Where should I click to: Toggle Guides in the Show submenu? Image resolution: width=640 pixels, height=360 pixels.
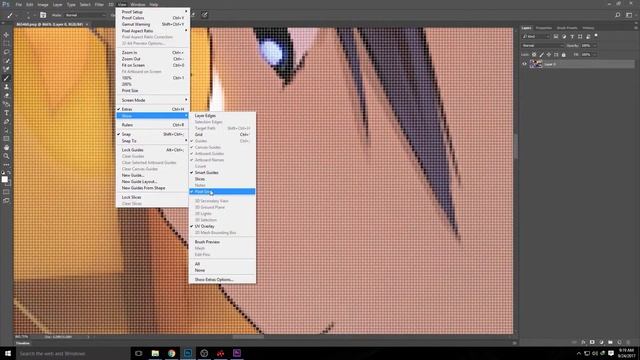(x=222, y=141)
